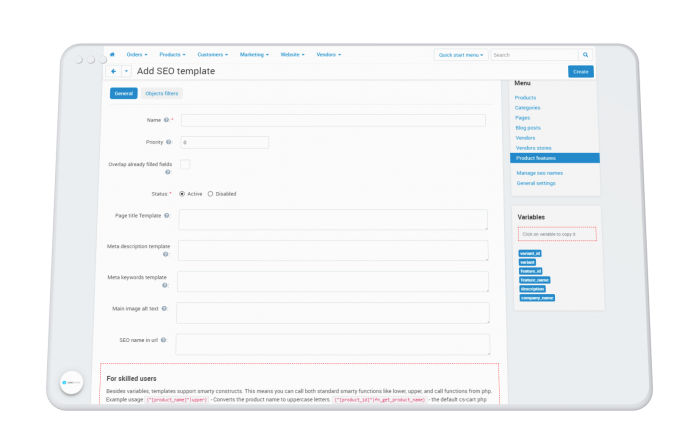Show help for Meta keywords template

[x=164, y=285]
